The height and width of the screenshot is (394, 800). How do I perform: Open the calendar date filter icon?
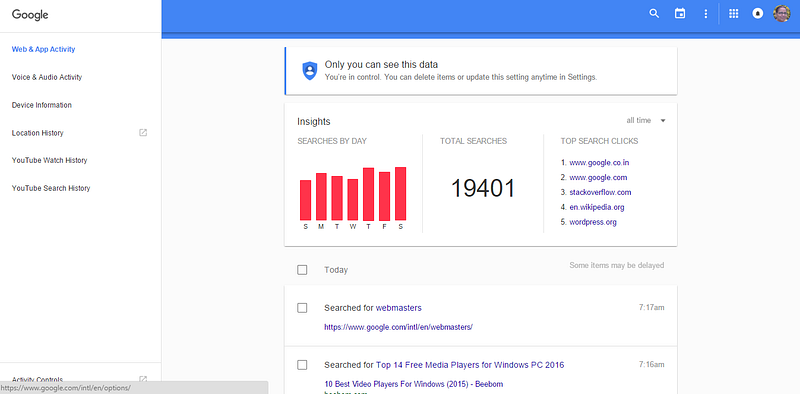click(x=680, y=14)
